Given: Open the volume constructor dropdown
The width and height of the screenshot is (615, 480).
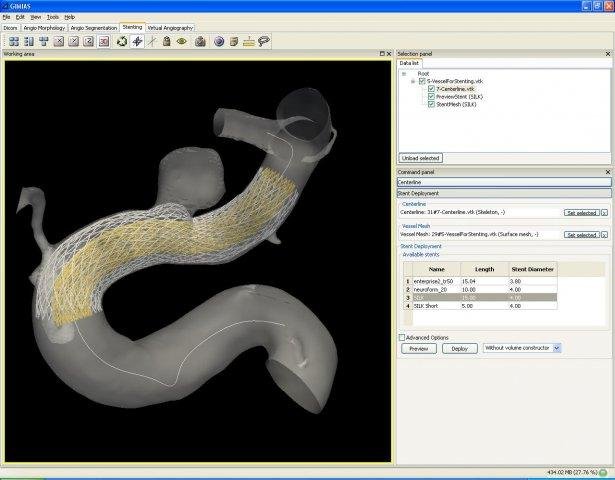Looking at the screenshot, I should 557,348.
